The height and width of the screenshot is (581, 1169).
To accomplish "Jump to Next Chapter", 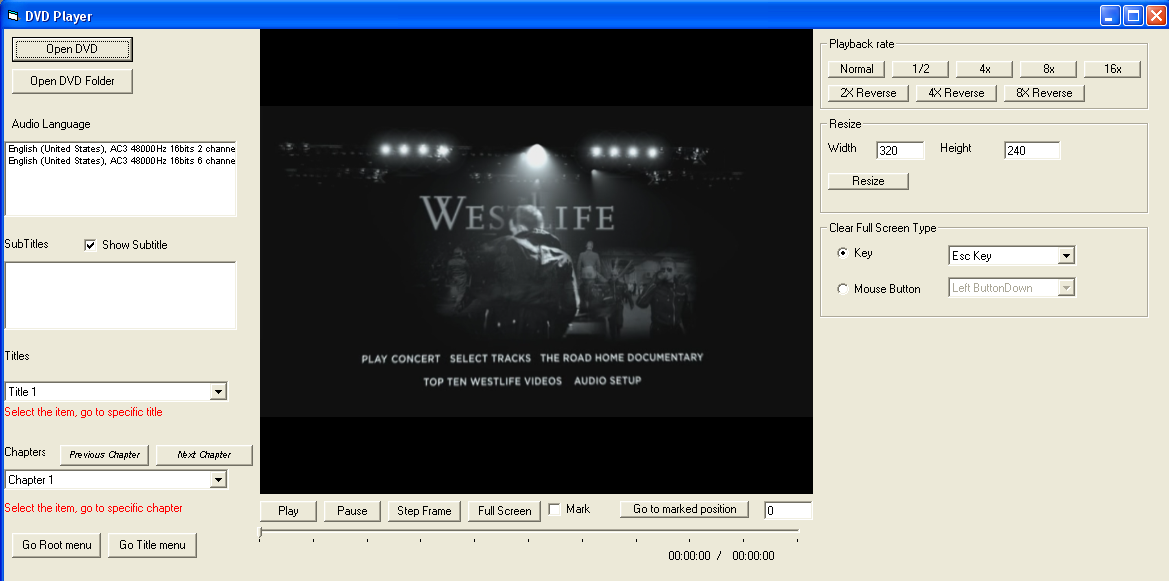I will 204,455.
